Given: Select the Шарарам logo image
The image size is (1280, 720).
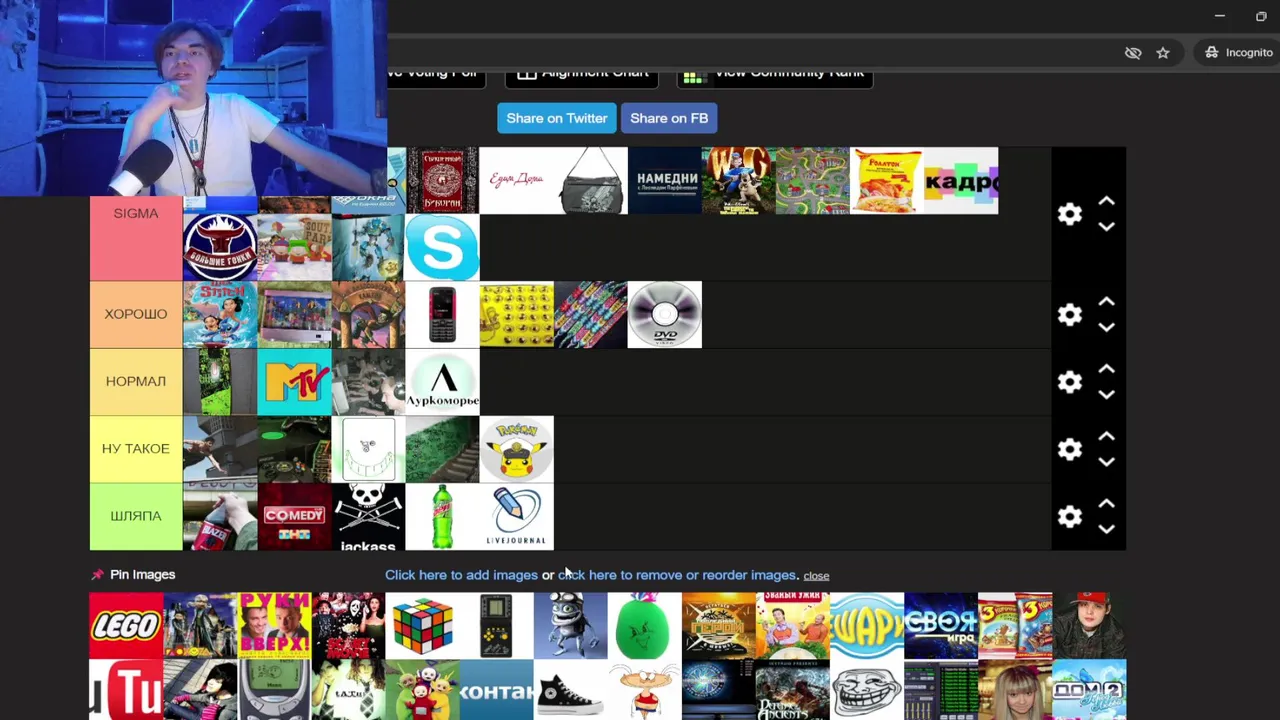Looking at the screenshot, I should (867, 626).
